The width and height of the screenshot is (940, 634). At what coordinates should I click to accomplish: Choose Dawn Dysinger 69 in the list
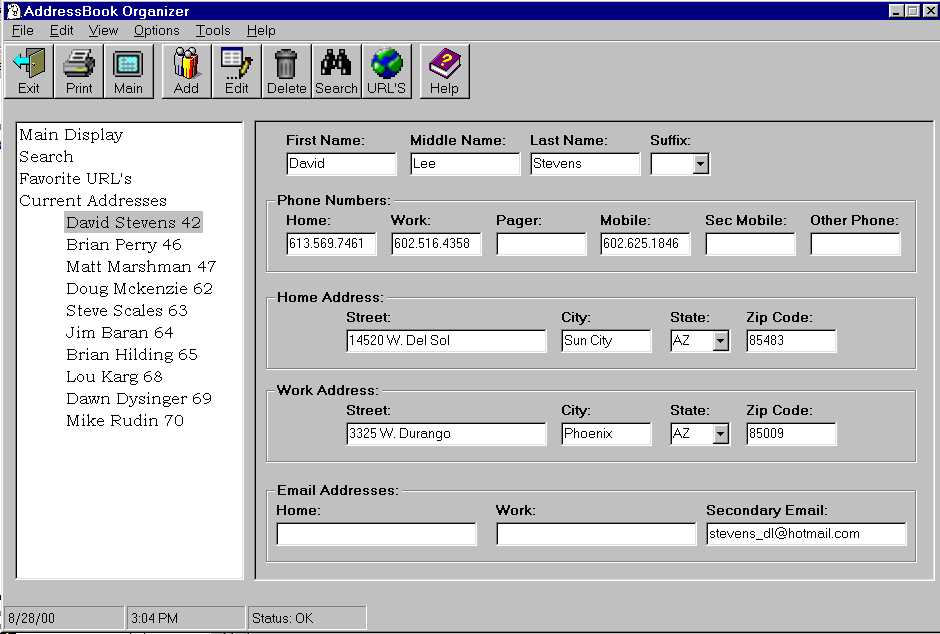(x=139, y=399)
